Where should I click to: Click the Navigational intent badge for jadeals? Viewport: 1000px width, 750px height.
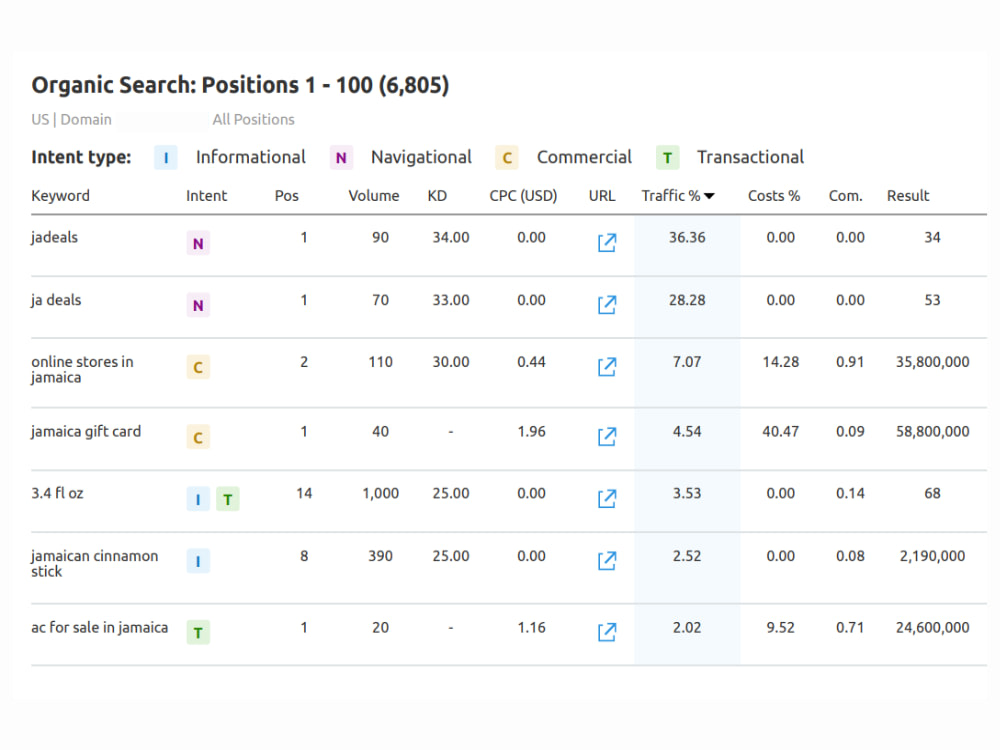pos(198,243)
